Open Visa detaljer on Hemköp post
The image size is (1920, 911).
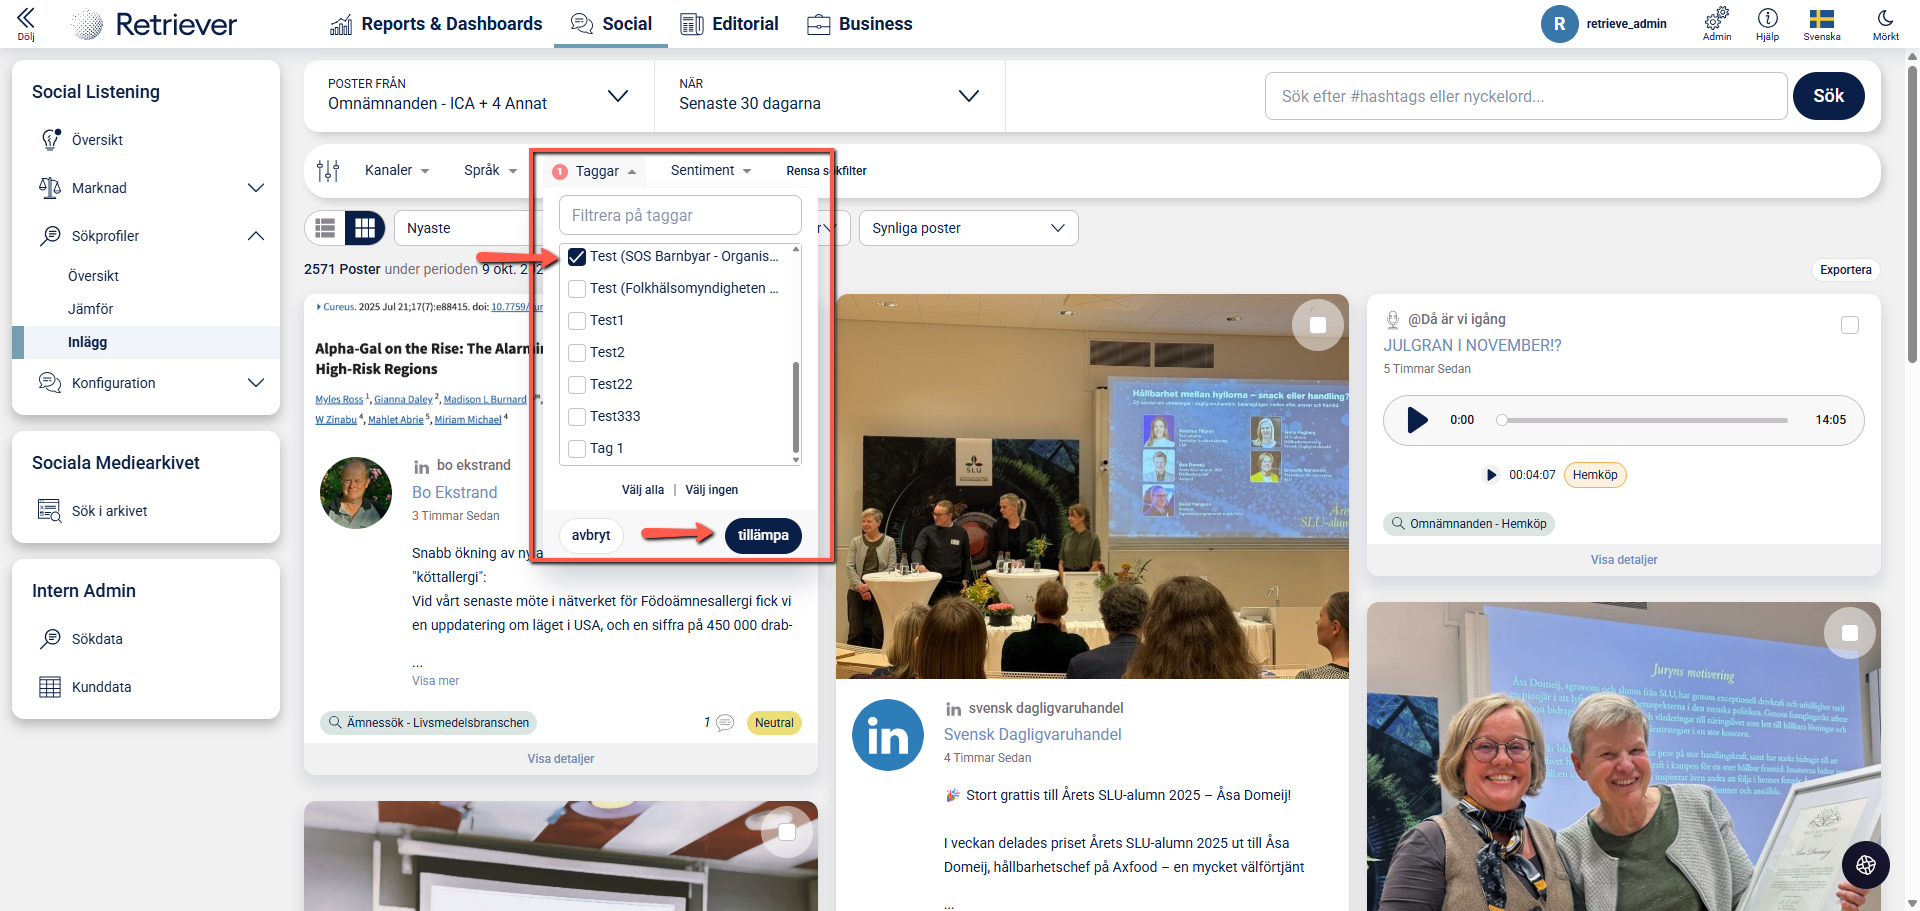[1623, 560]
